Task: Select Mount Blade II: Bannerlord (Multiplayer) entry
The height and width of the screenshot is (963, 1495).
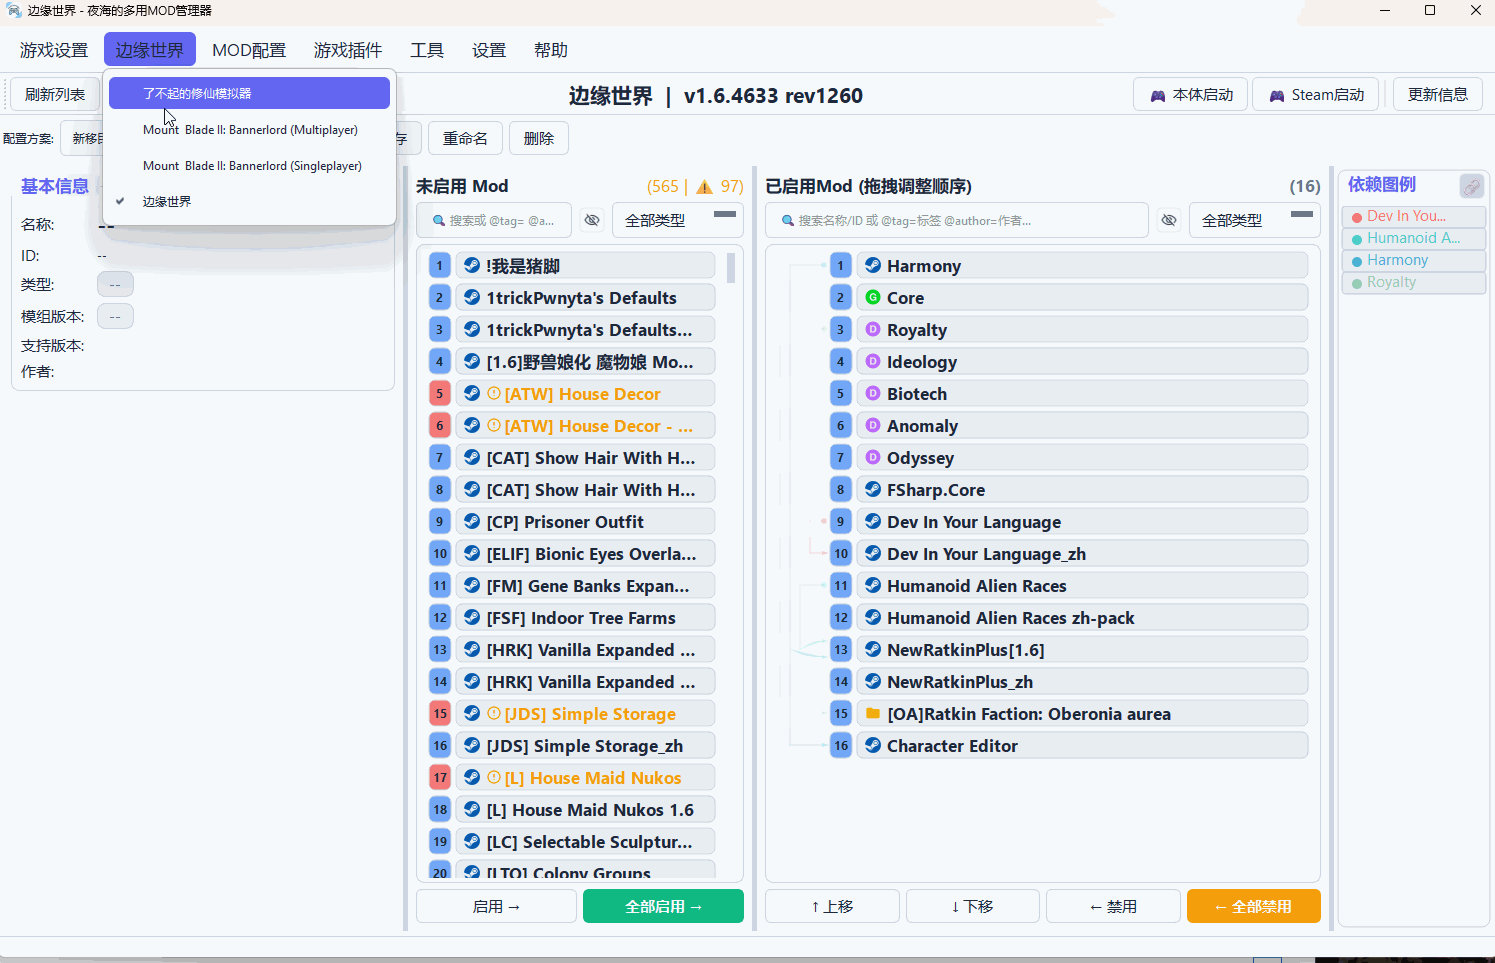Action: 249,130
